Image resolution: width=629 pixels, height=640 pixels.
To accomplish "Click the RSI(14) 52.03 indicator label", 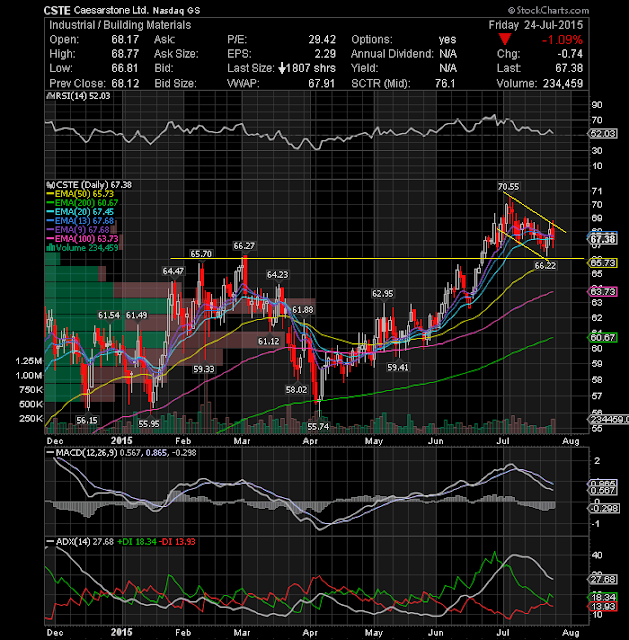I will 78,96.
